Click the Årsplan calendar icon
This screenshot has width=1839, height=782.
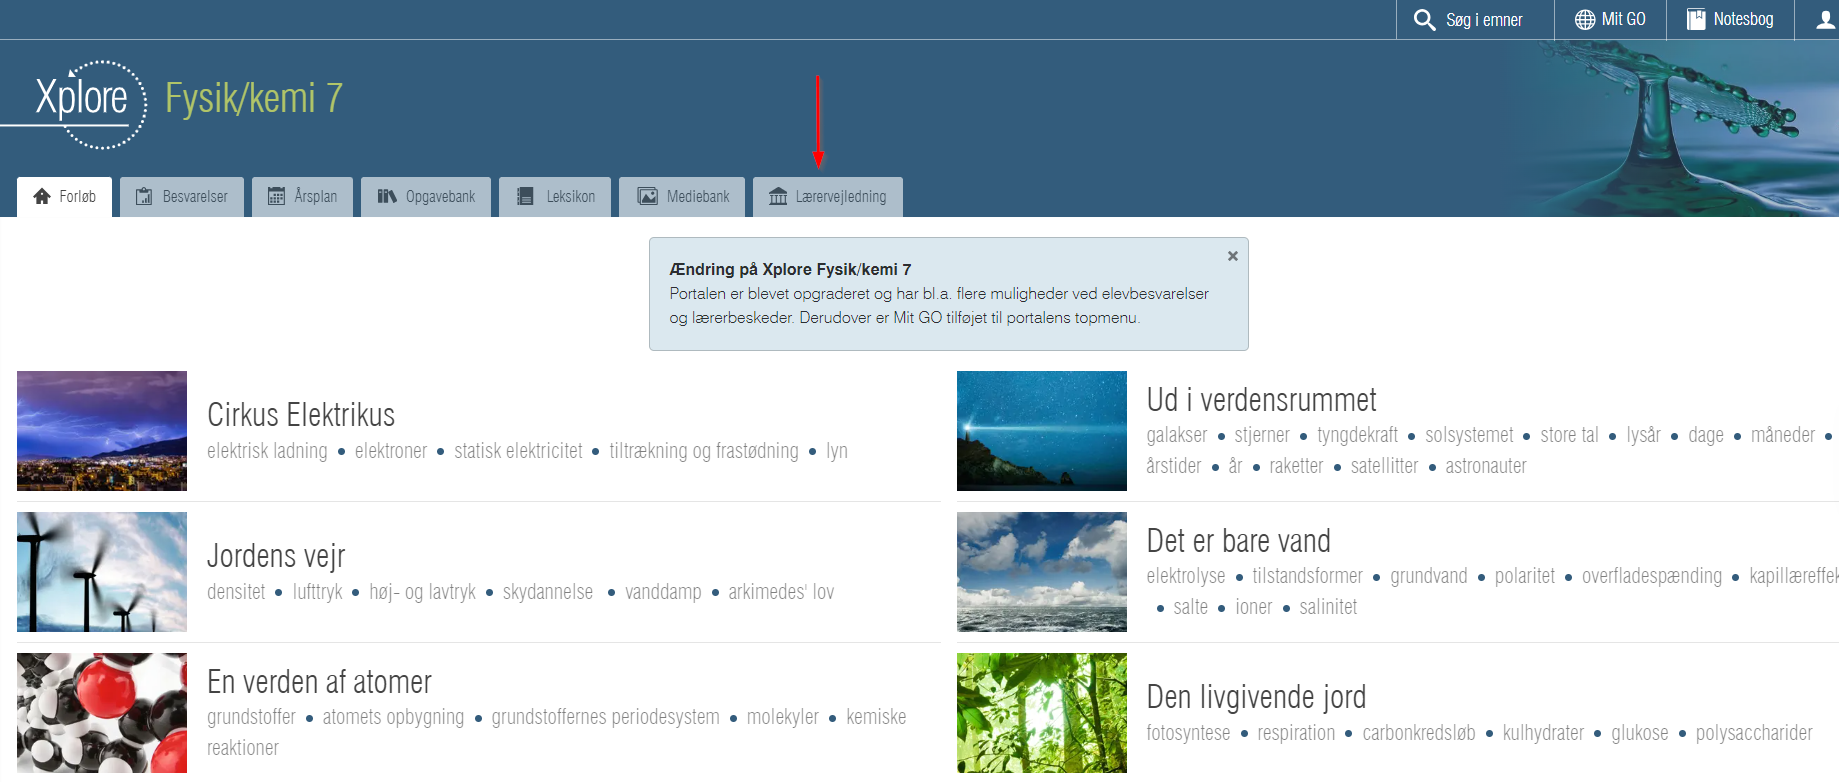pos(276,197)
